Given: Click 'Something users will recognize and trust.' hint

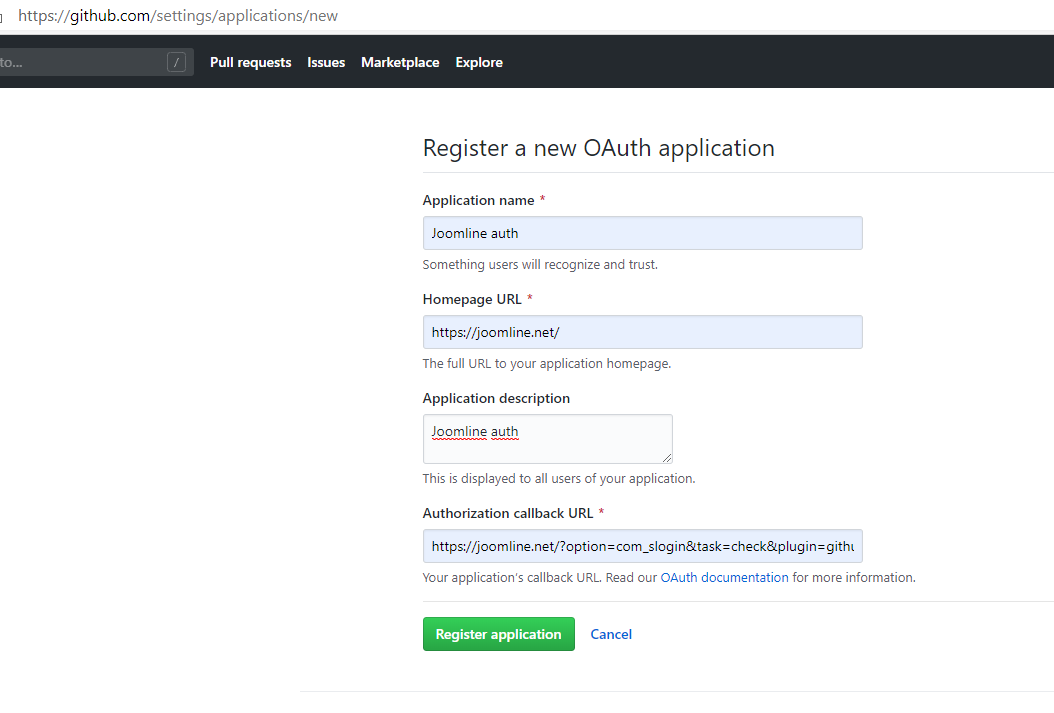Looking at the screenshot, I should coord(540,265).
